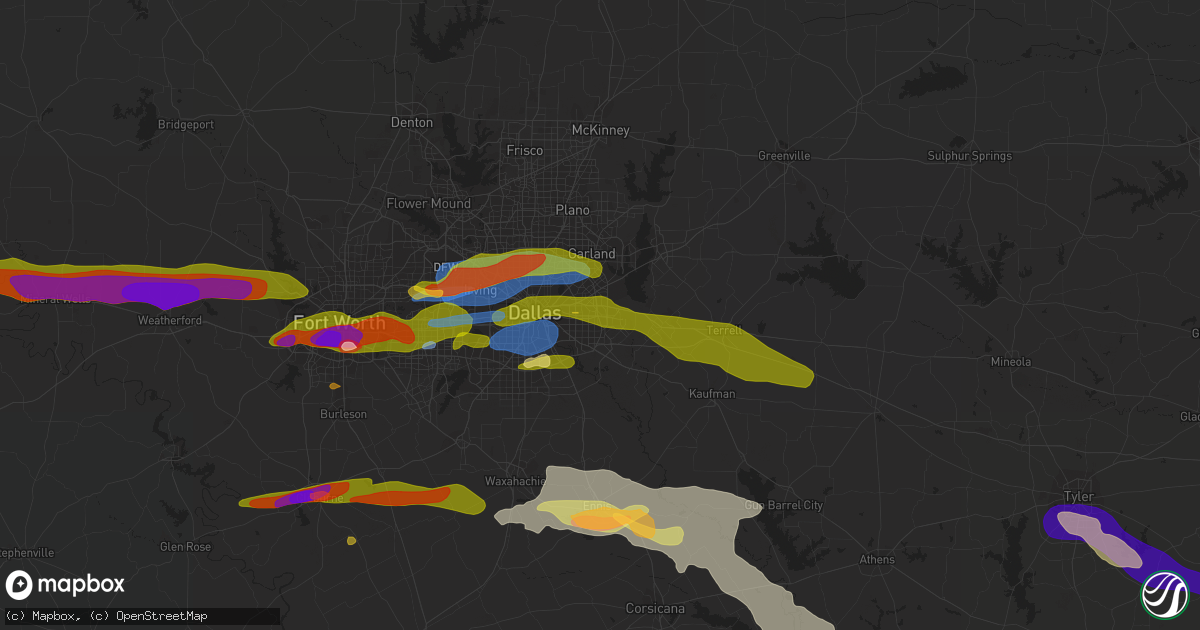1200x630 pixels.
Task: Select the Weatherford label
Action: click(x=170, y=320)
